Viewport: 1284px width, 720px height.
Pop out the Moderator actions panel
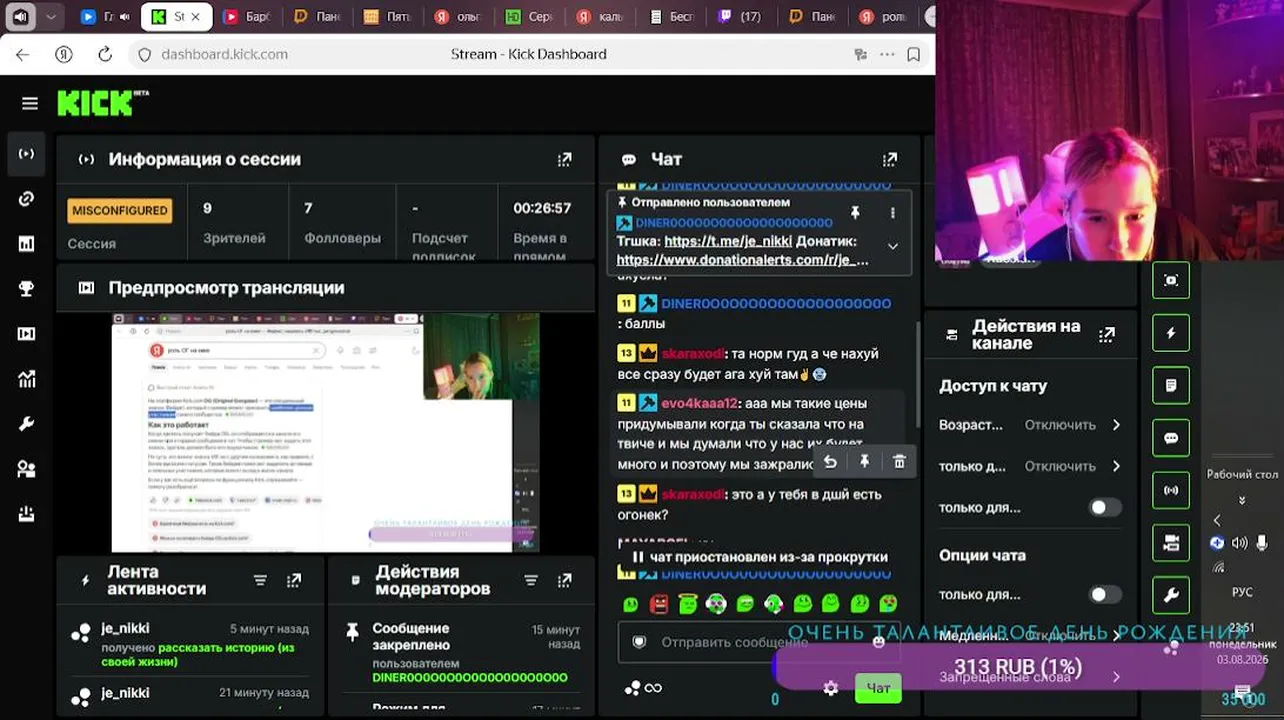[565, 580]
